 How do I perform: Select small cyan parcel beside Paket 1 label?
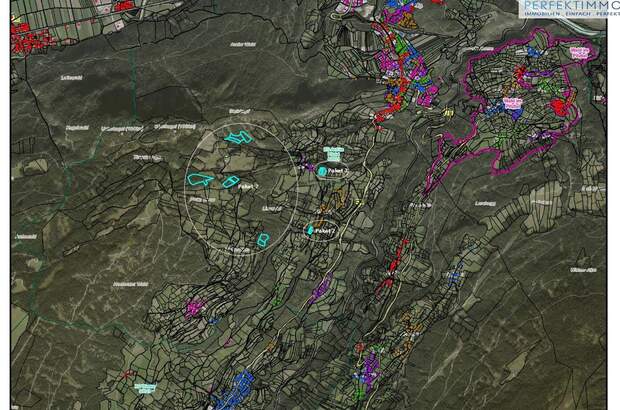[x=231, y=181]
